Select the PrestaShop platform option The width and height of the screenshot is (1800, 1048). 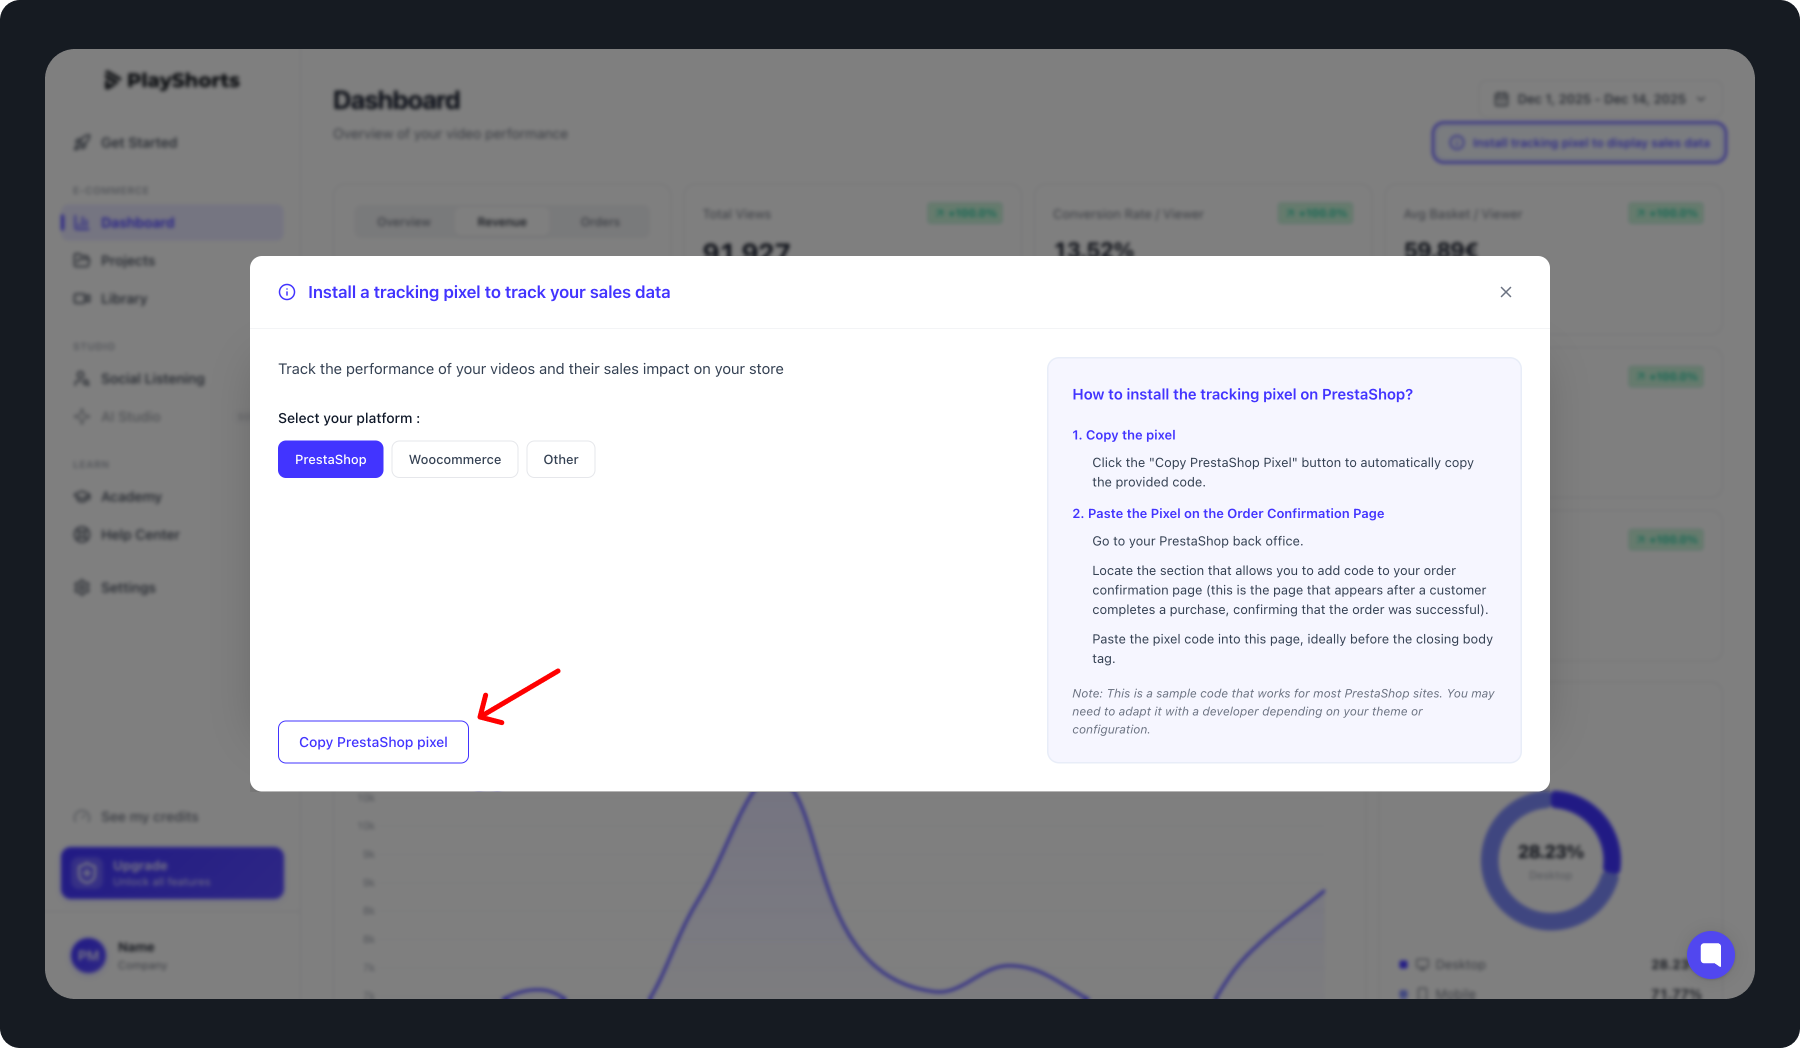click(x=330, y=459)
